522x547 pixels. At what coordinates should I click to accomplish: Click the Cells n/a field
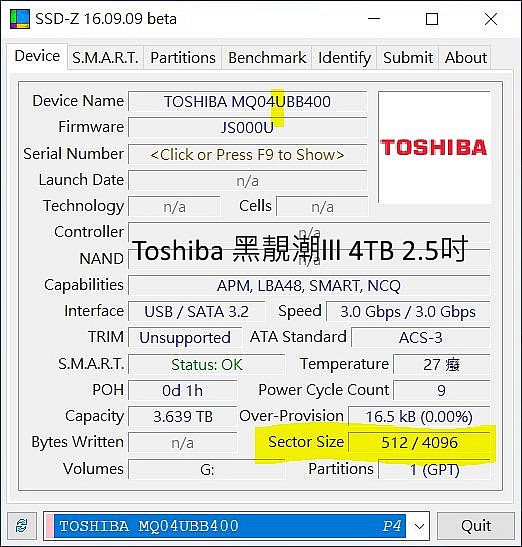coord(322,207)
